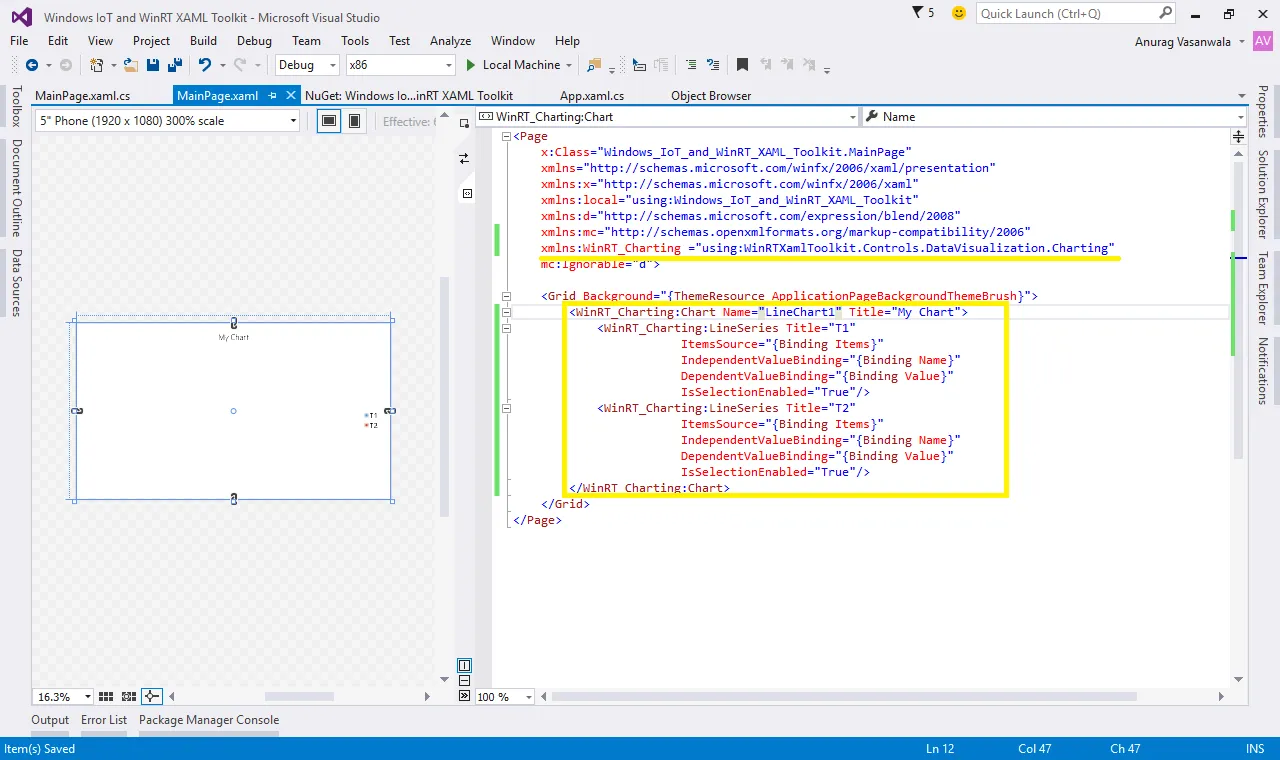Image resolution: width=1280 pixels, height=760 pixels.
Task: Toggle landscape orientation in the designer
Action: tap(327, 121)
